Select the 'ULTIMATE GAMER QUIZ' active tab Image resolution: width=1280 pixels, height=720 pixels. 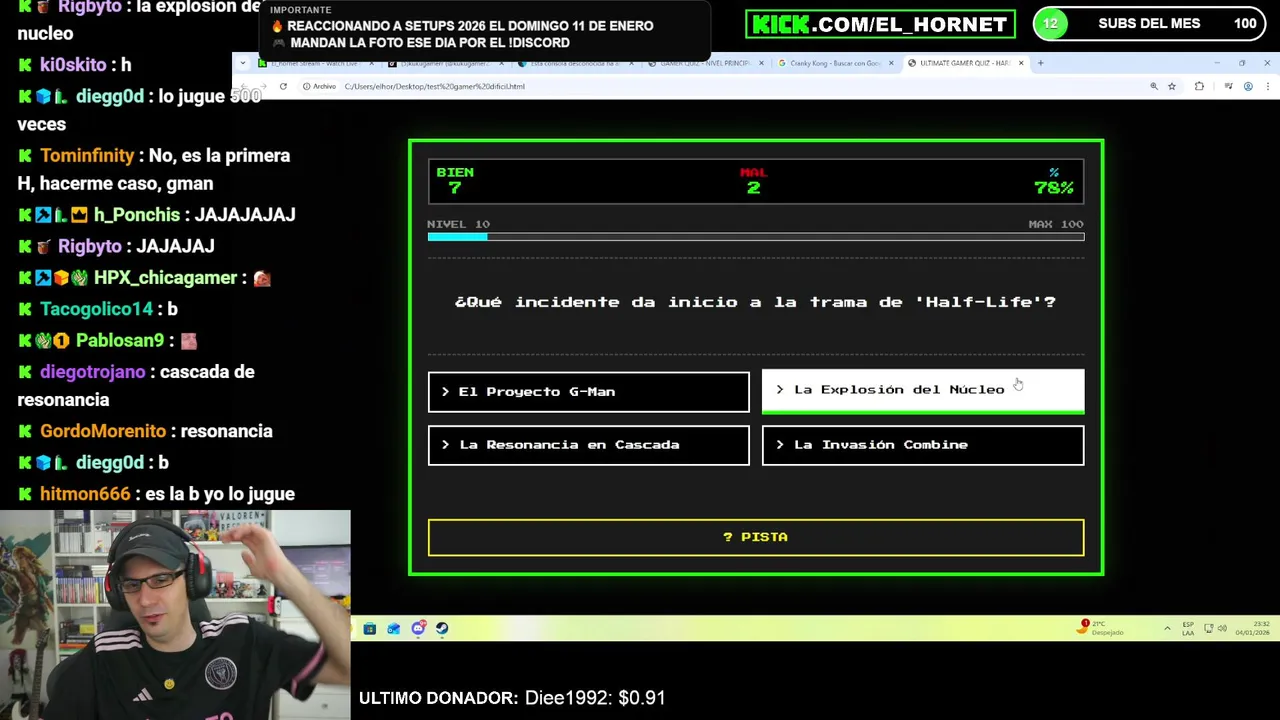[965, 63]
